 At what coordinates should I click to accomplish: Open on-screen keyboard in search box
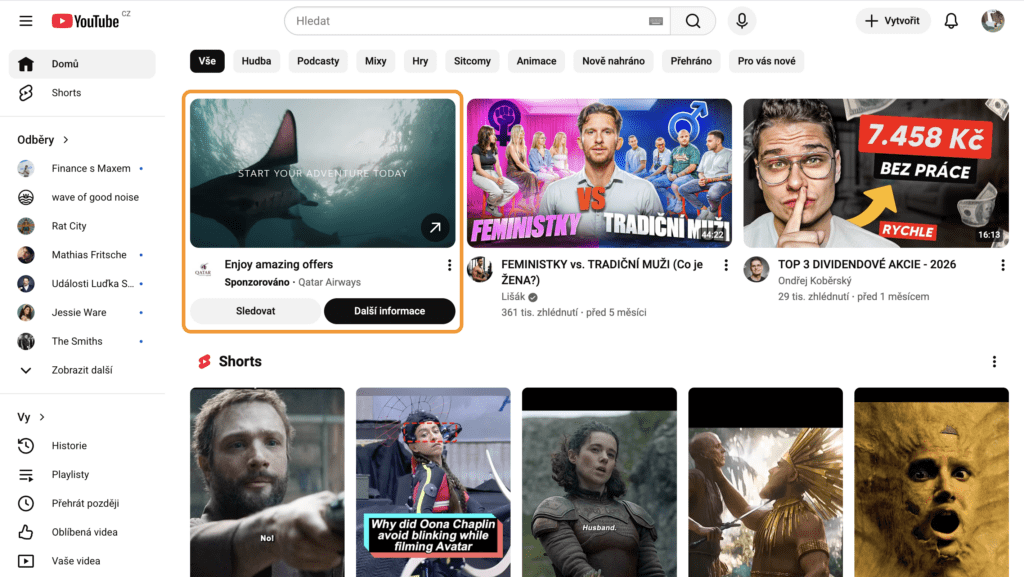click(656, 21)
